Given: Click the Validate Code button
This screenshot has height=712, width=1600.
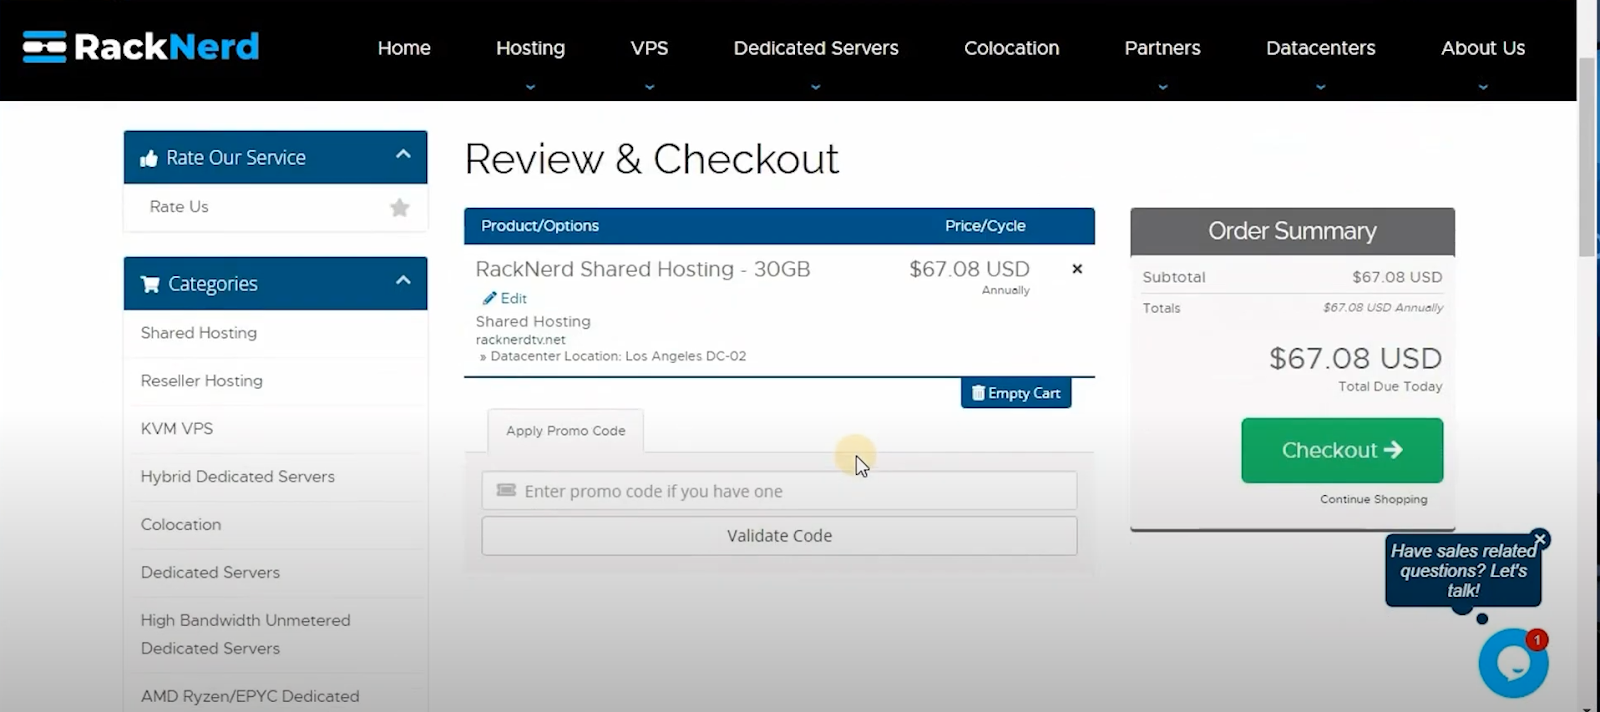Looking at the screenshot, I should pos(779,536).
